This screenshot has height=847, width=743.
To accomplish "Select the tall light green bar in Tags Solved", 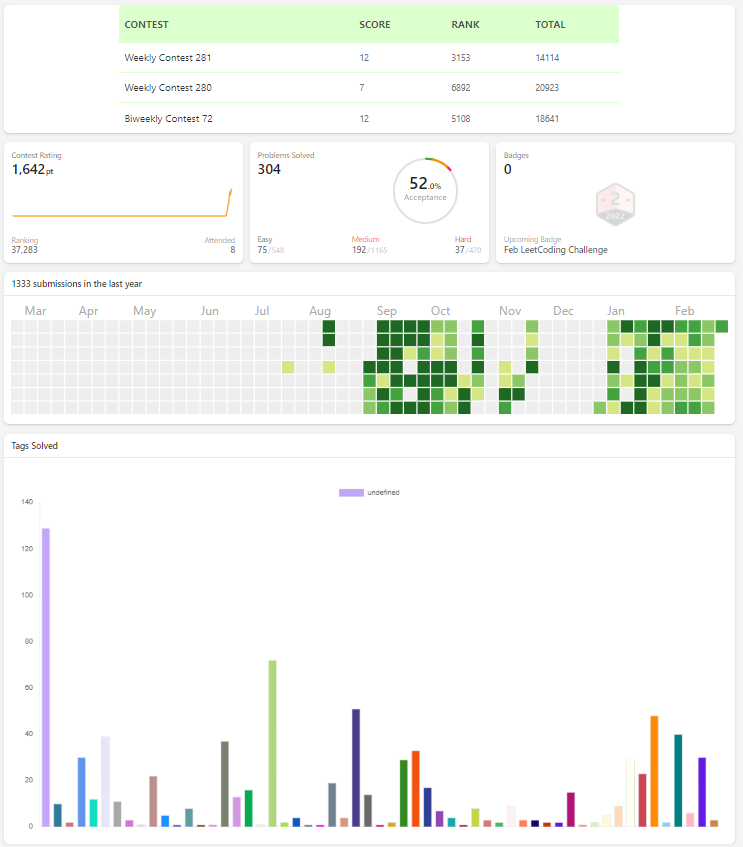I will click(x=272, y=743).
